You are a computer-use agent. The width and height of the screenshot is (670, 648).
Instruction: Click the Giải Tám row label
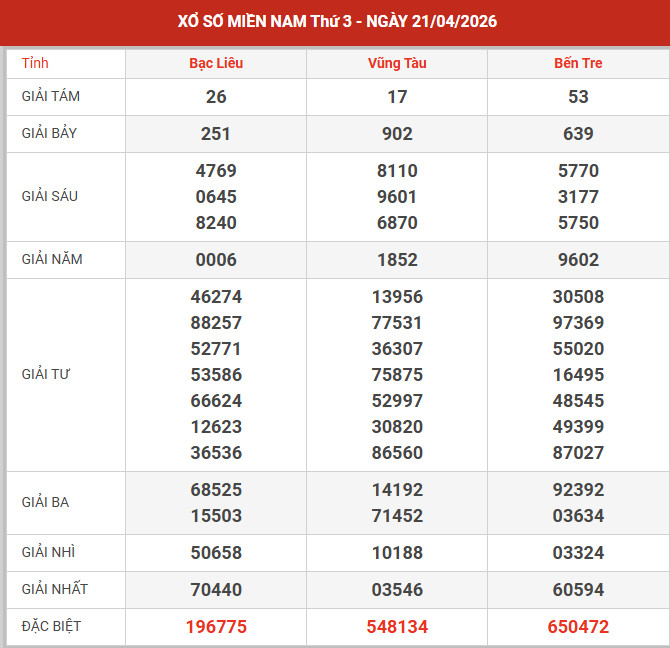coord(50,96)
